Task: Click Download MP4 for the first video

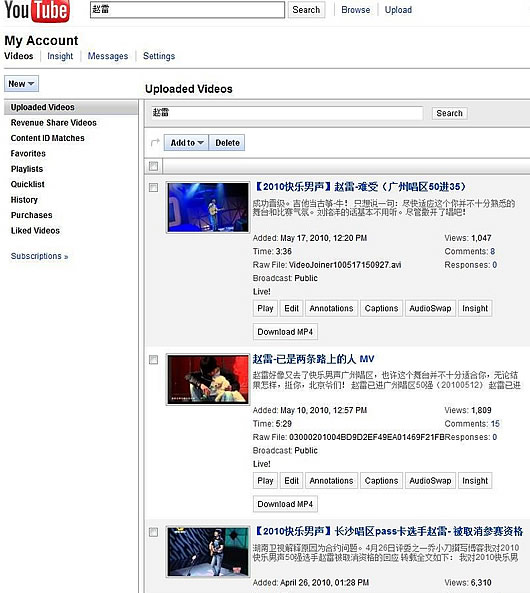Action: point(285,332)
